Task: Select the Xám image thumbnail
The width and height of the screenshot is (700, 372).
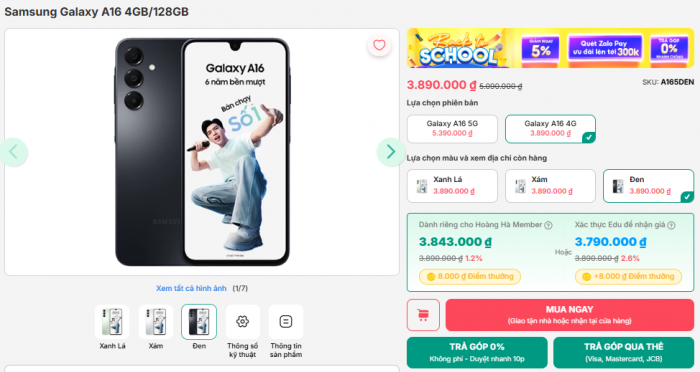Action: [156, 322]
